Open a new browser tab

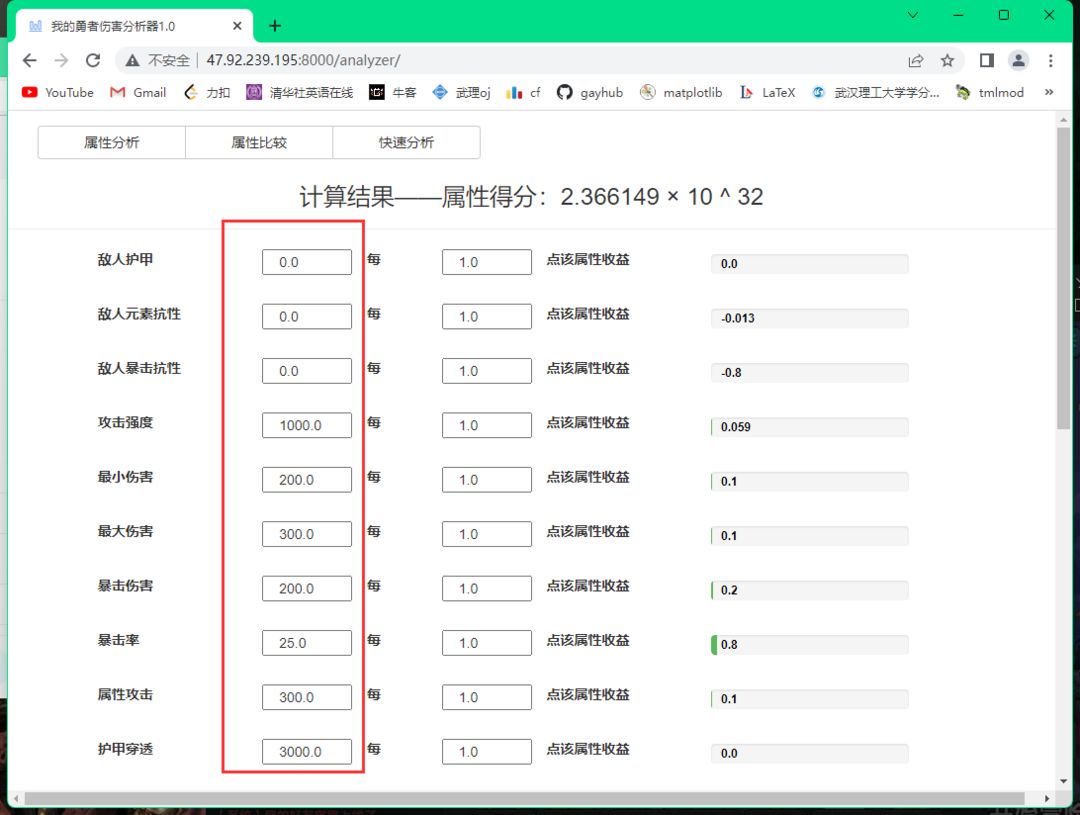[x=275, y=26]
